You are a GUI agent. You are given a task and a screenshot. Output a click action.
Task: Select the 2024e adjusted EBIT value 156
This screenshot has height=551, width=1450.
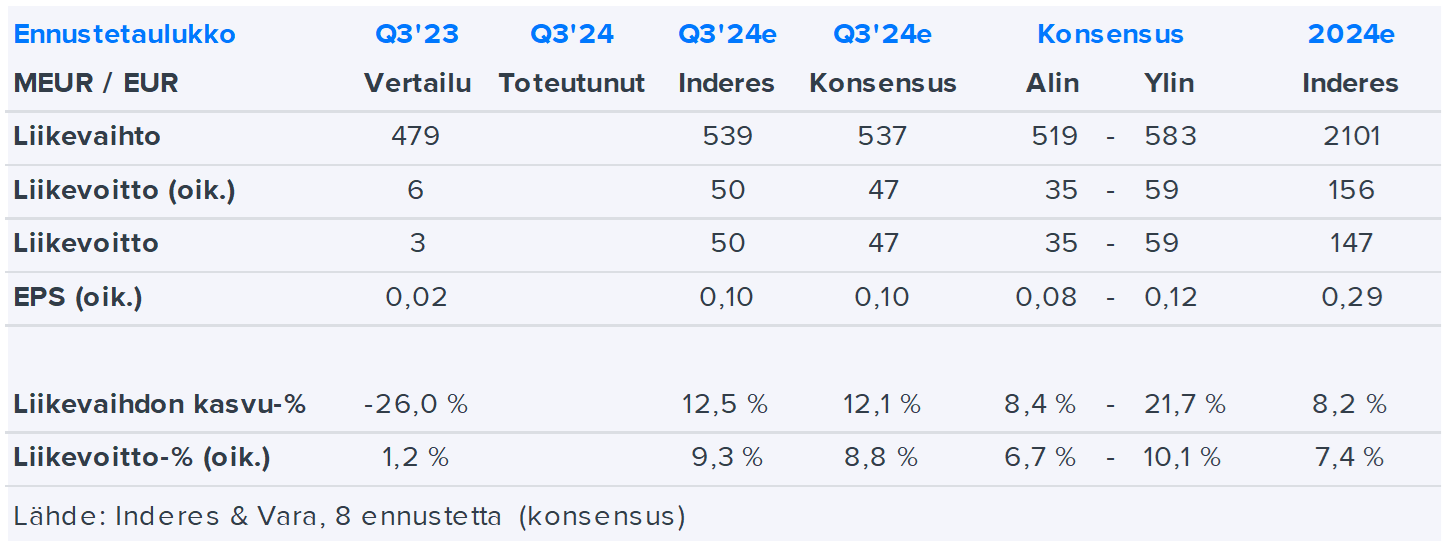click(x=1351, y=190)
